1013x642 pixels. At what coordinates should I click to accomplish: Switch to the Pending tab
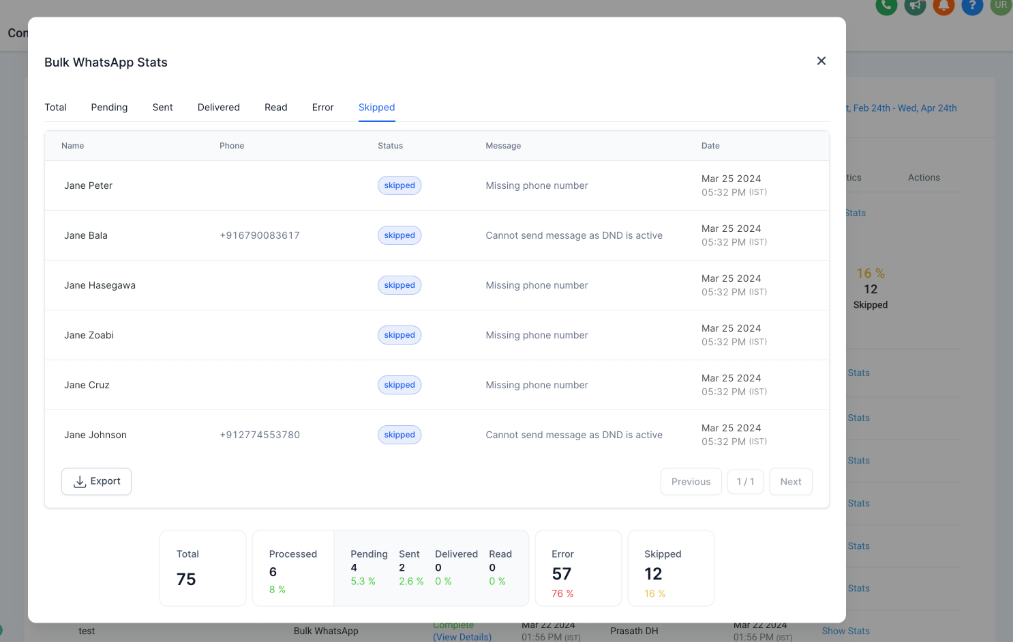click(x=109, y=107)
